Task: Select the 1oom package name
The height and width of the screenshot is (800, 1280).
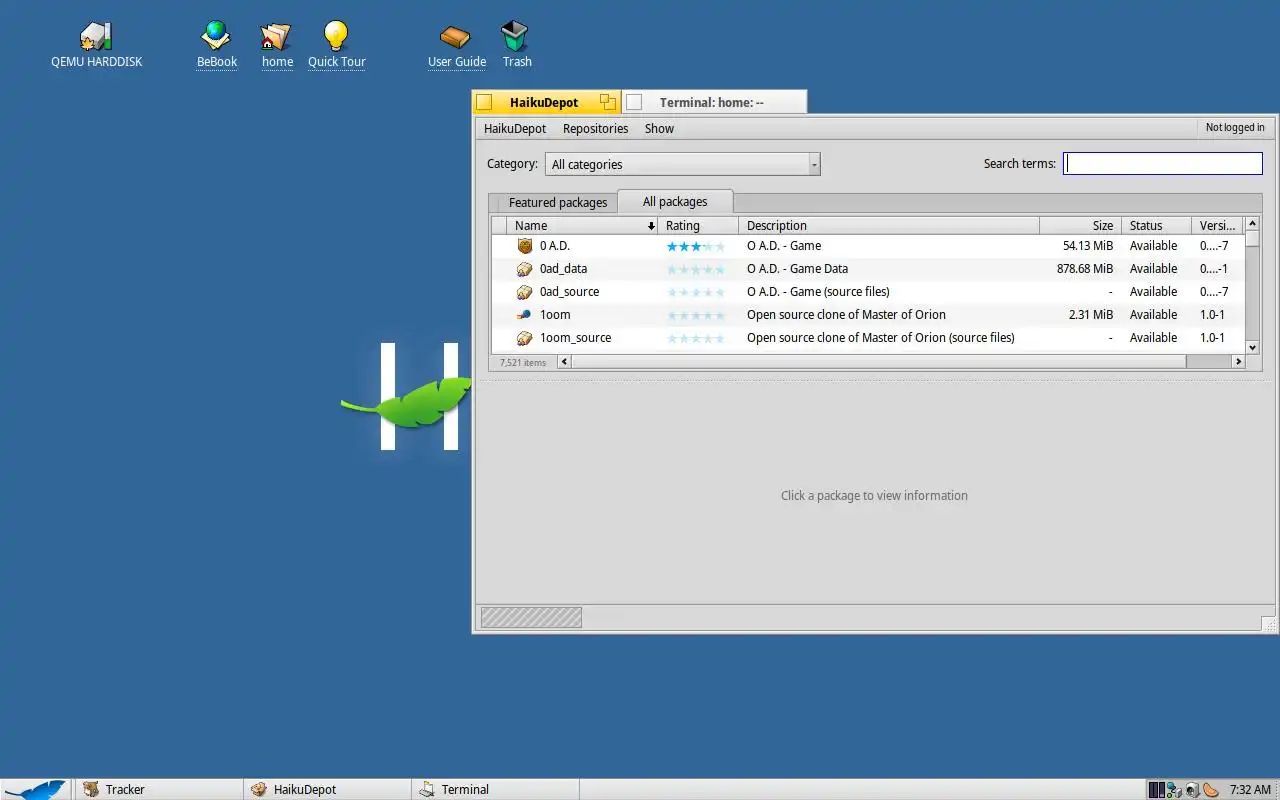Action: coord(555,315)
